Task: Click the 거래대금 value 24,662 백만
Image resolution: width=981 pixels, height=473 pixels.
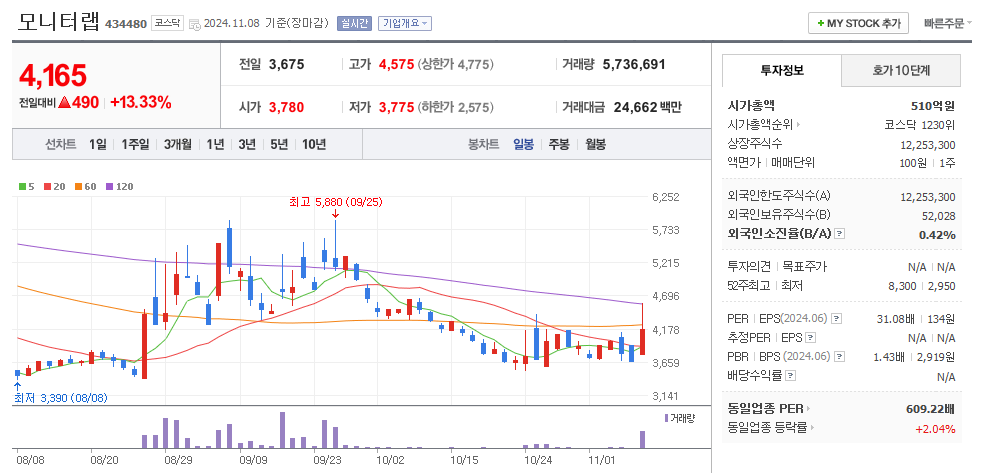Action: 648,107
